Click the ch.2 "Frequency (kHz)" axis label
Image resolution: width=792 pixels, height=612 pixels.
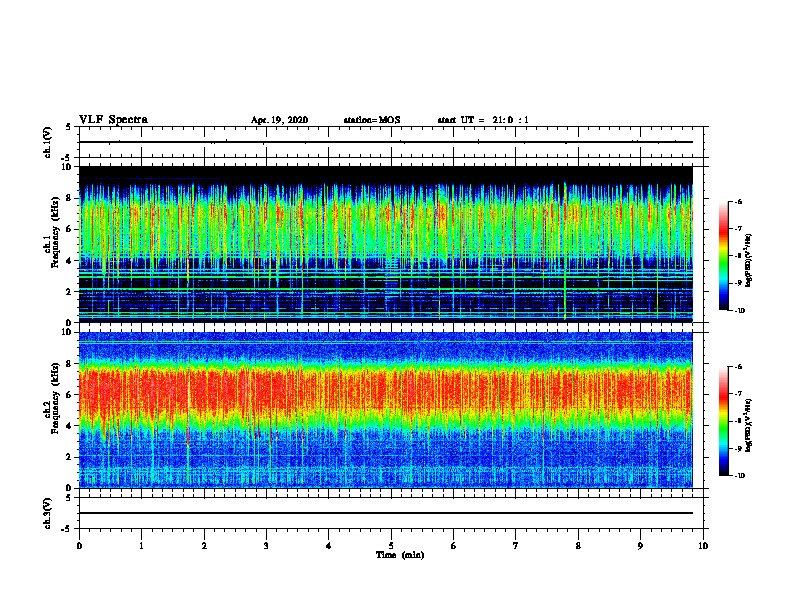tap(55, 398)
